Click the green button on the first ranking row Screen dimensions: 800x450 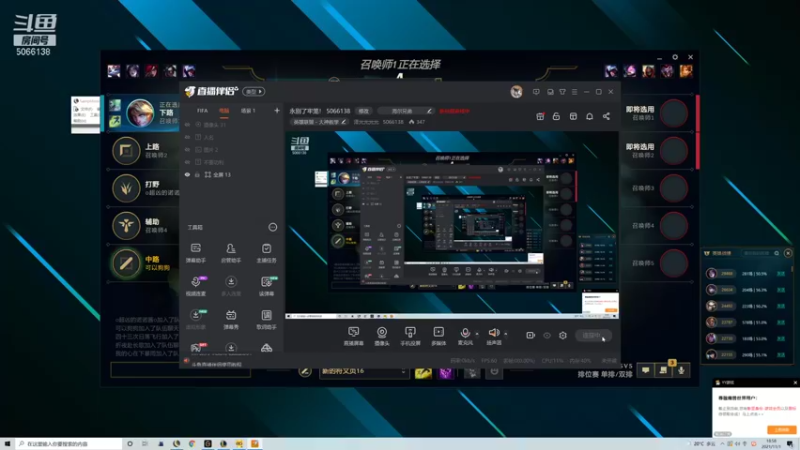pyautogui.click(x=781, y=273)
